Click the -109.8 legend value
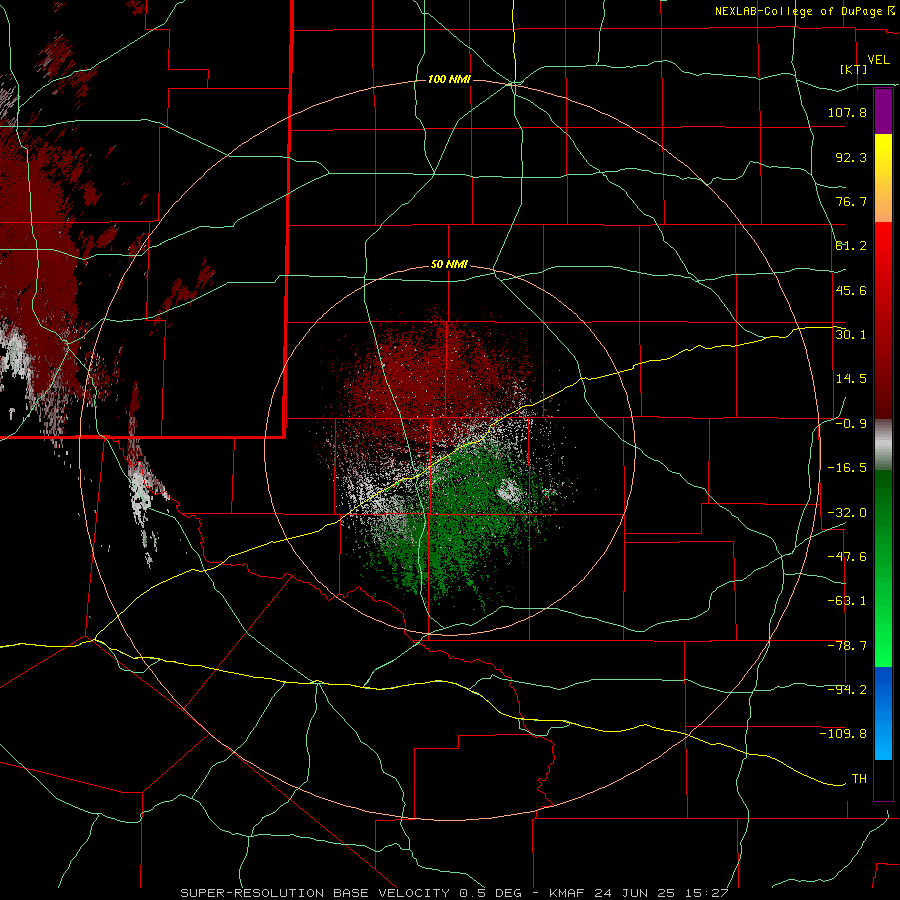 pos(843,734)
